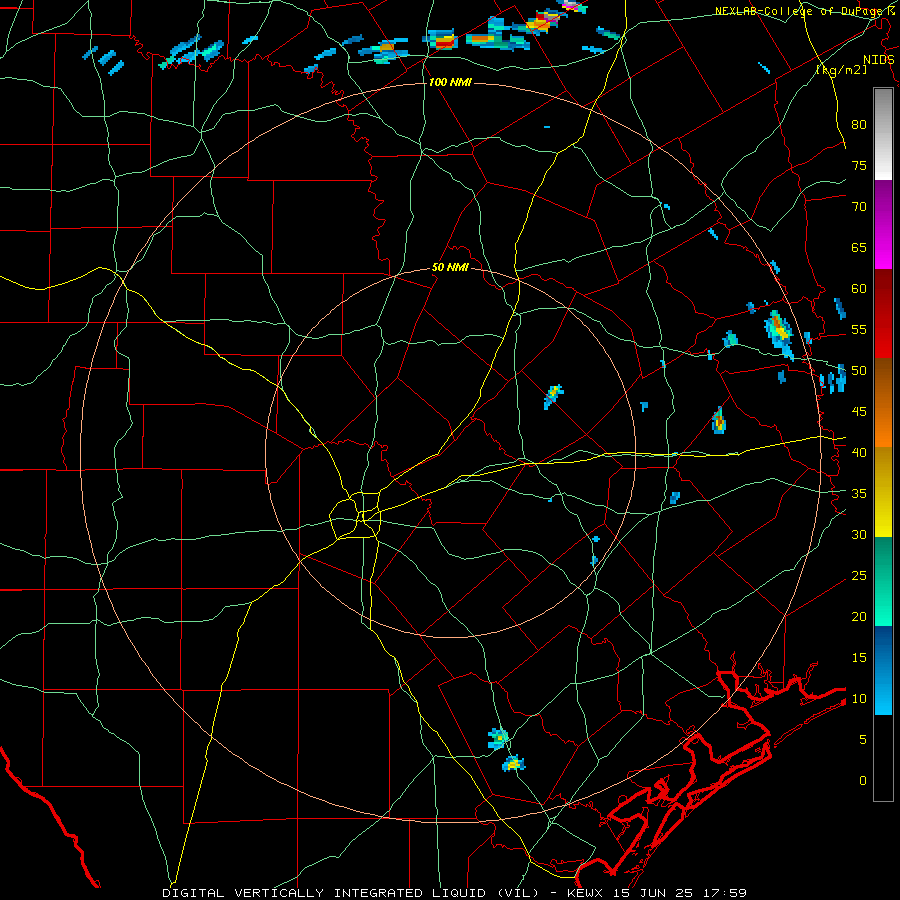Click the 70 value on the color scale

[x=859, y=207]
